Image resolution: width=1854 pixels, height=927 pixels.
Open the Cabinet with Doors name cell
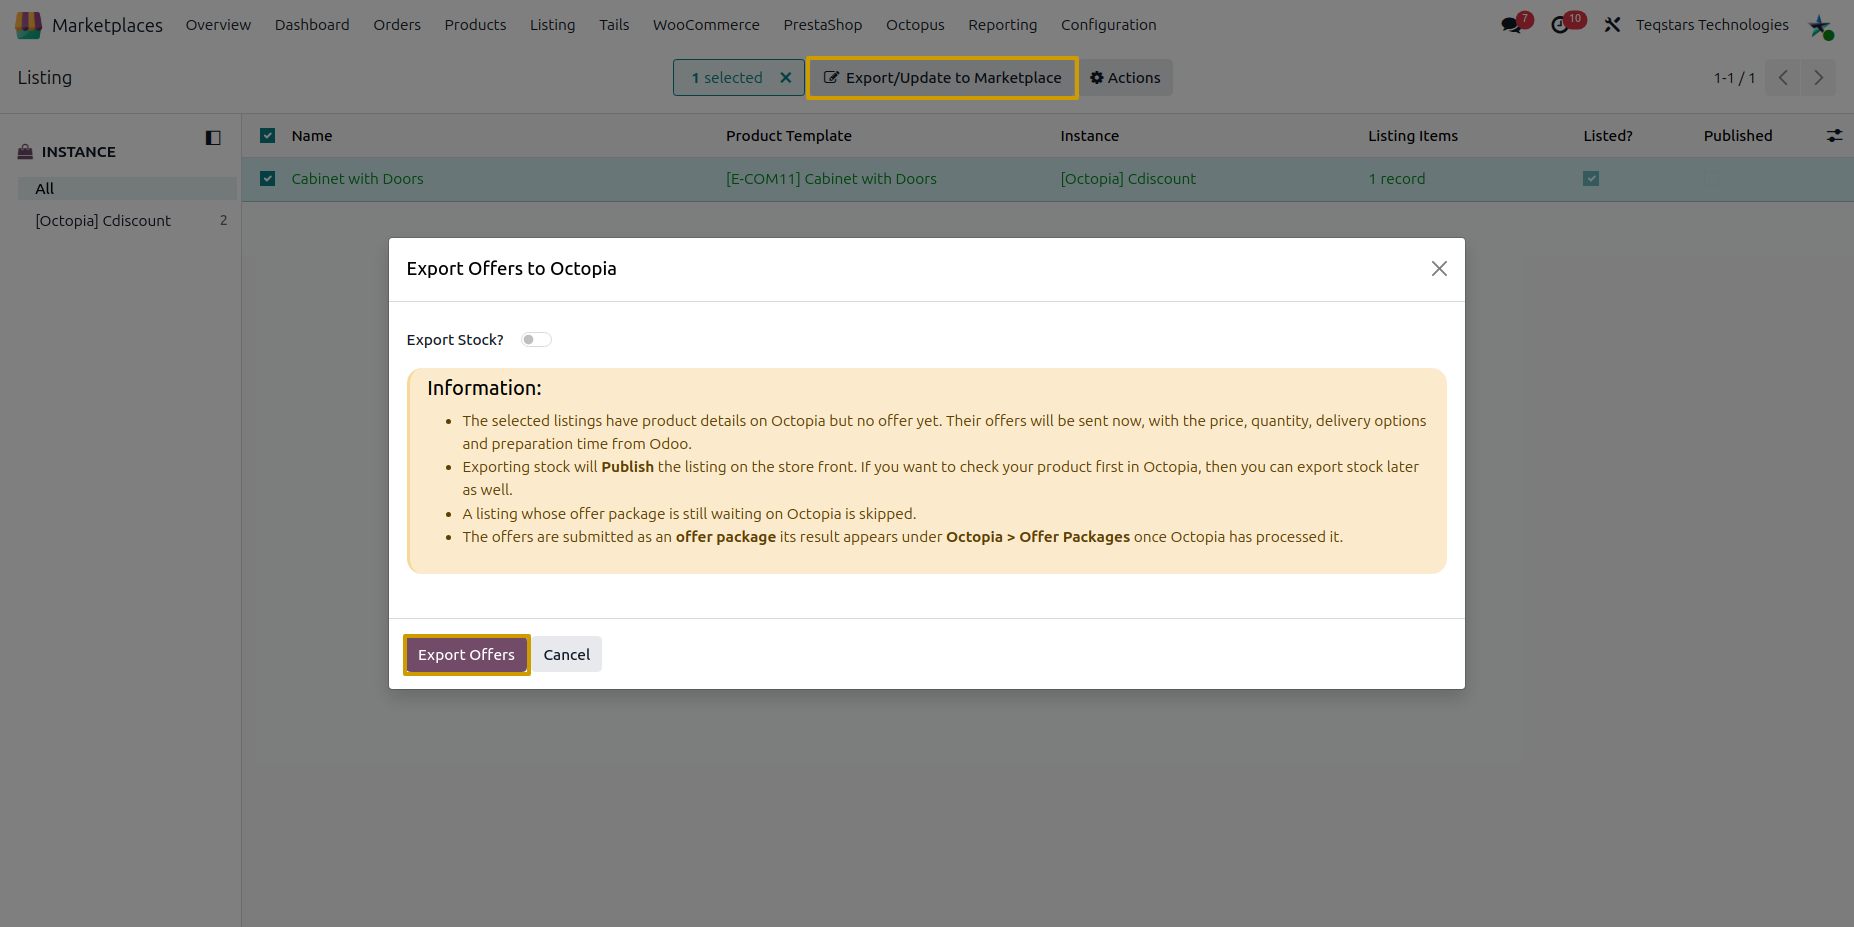(357, 179)
